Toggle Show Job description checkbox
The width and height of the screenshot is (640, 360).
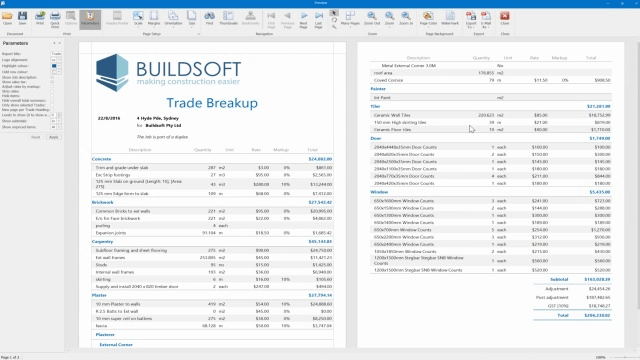coord(52,77)
